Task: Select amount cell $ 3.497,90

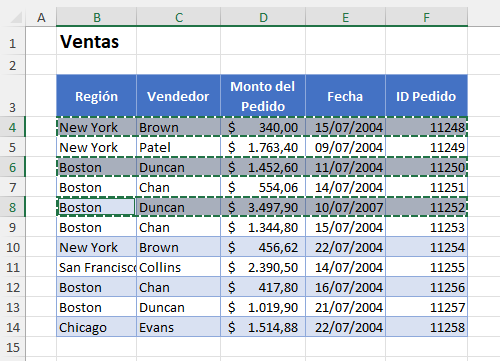Action: pyautogui.click(x=263, y=207)
